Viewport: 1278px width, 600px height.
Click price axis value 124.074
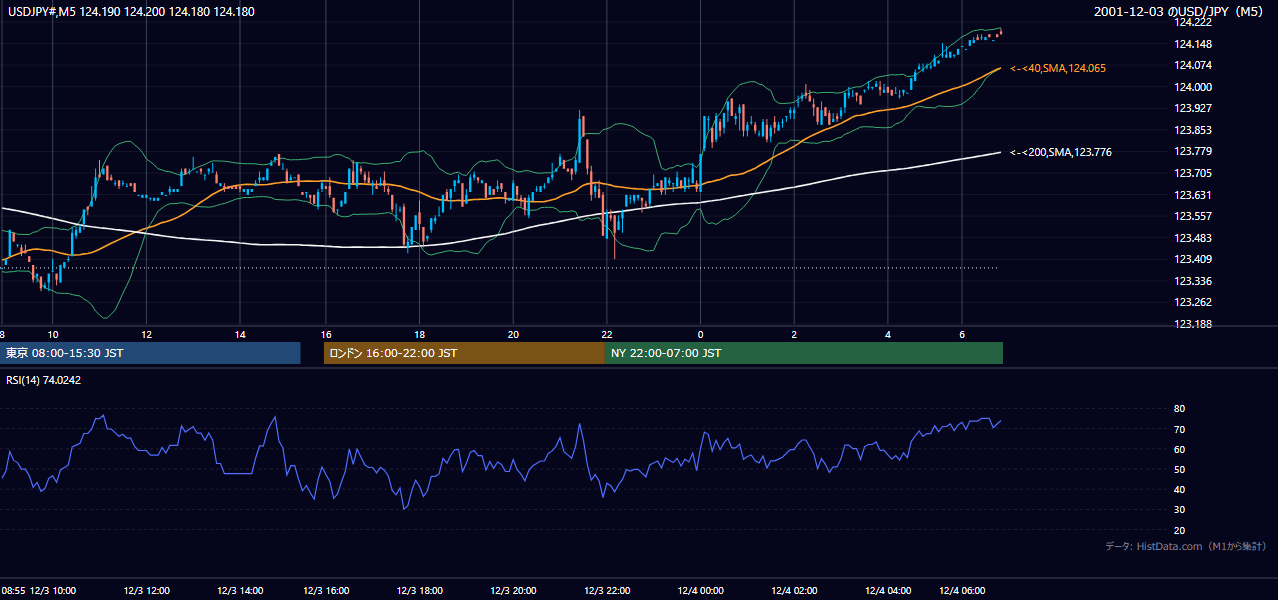click(1193, 65)
